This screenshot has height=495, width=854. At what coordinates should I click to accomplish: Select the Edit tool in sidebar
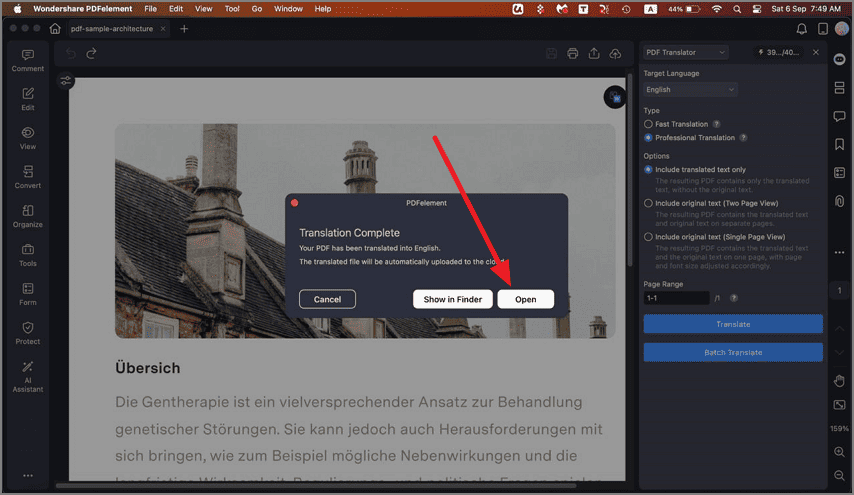point(28,99)
